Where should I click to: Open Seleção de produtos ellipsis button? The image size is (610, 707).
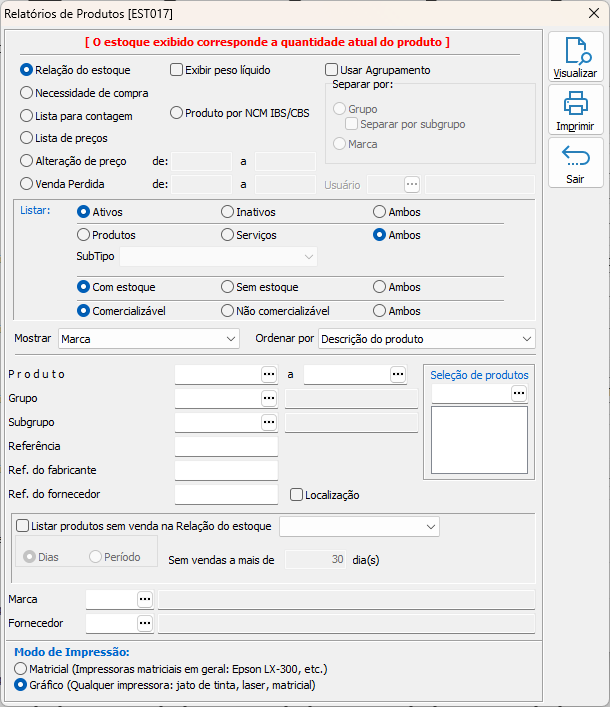(518, 394)
